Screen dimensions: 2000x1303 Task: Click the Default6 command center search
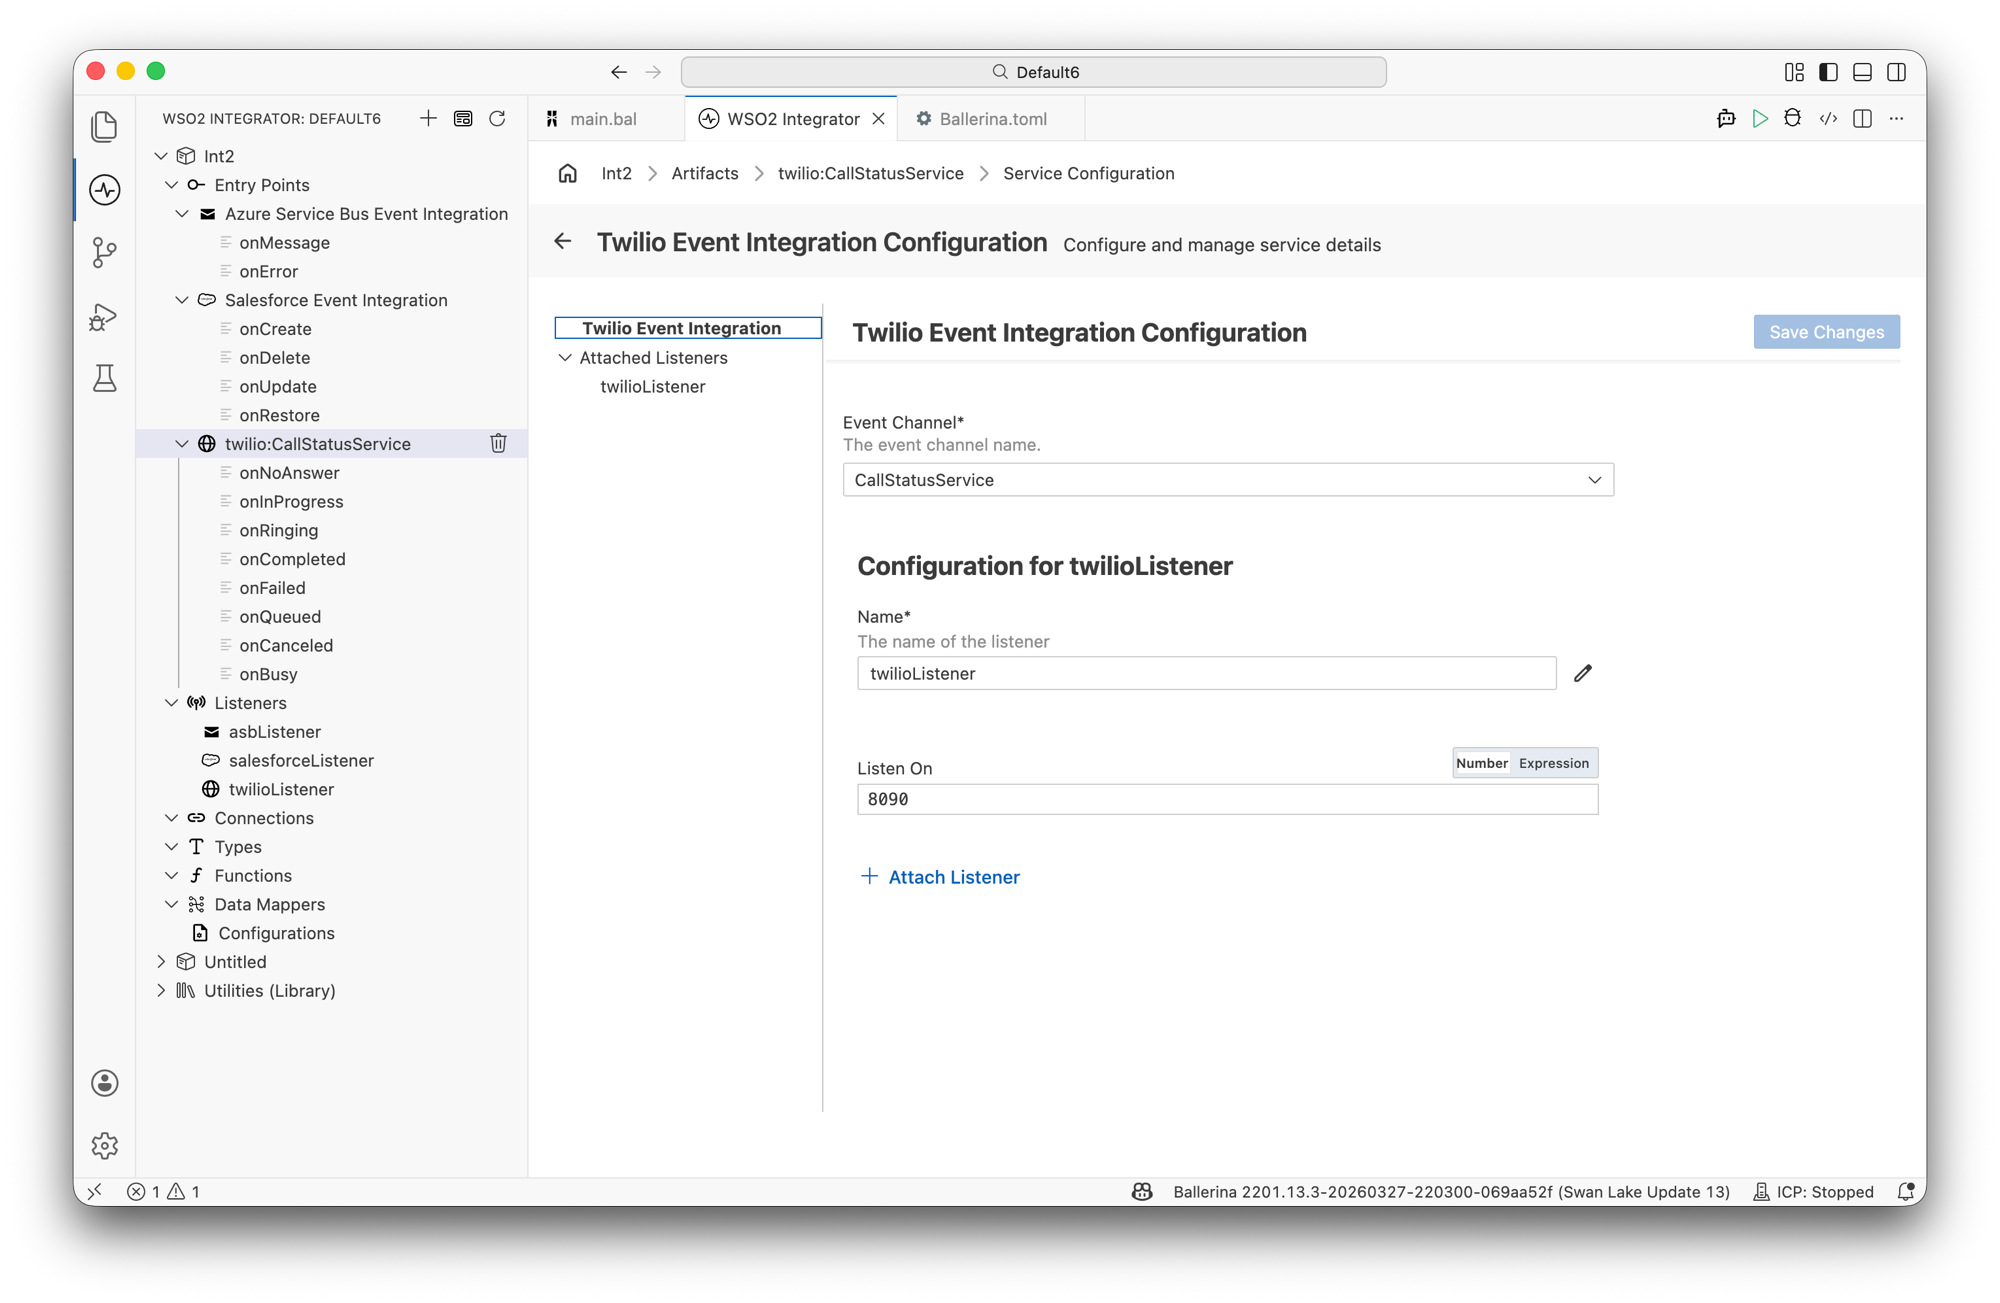[1033, 72]
